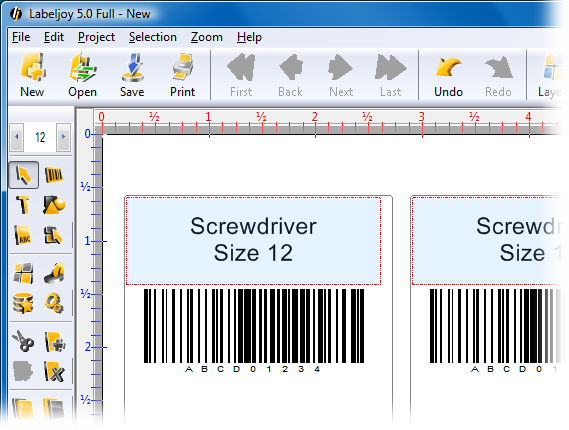Click the number field showing 12
Viewport: 569px width, 430px height.
coord(40,137)
